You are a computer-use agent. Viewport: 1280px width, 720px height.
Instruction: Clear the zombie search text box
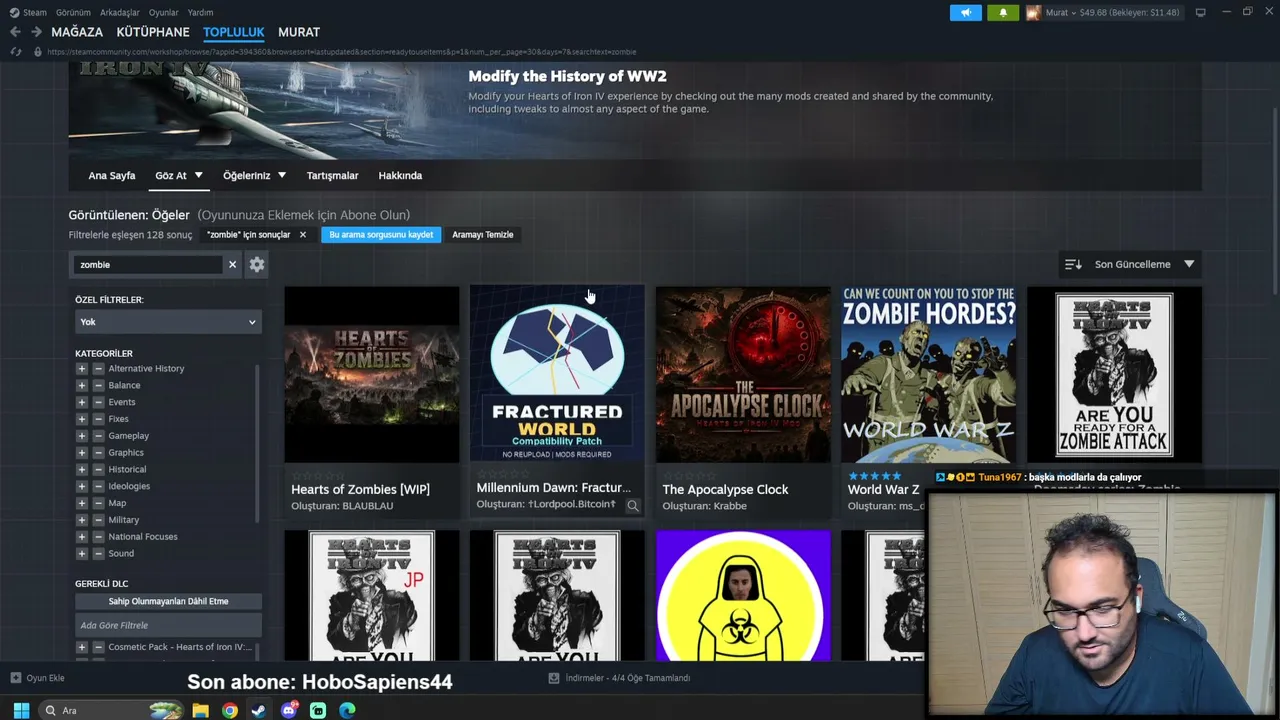point(232,264)
